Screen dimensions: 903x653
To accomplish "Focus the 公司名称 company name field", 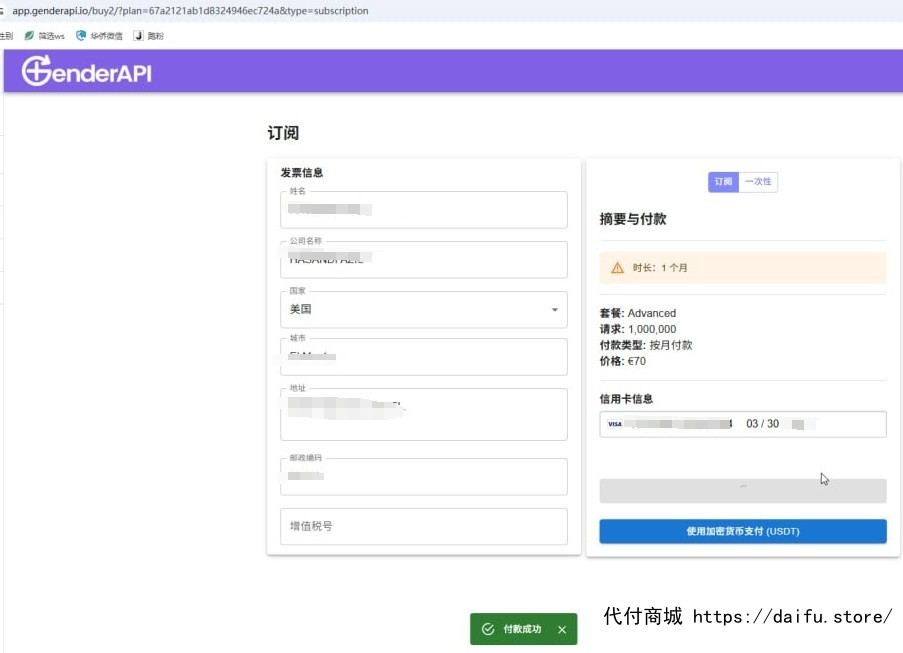I will click(x=424, y=260).
